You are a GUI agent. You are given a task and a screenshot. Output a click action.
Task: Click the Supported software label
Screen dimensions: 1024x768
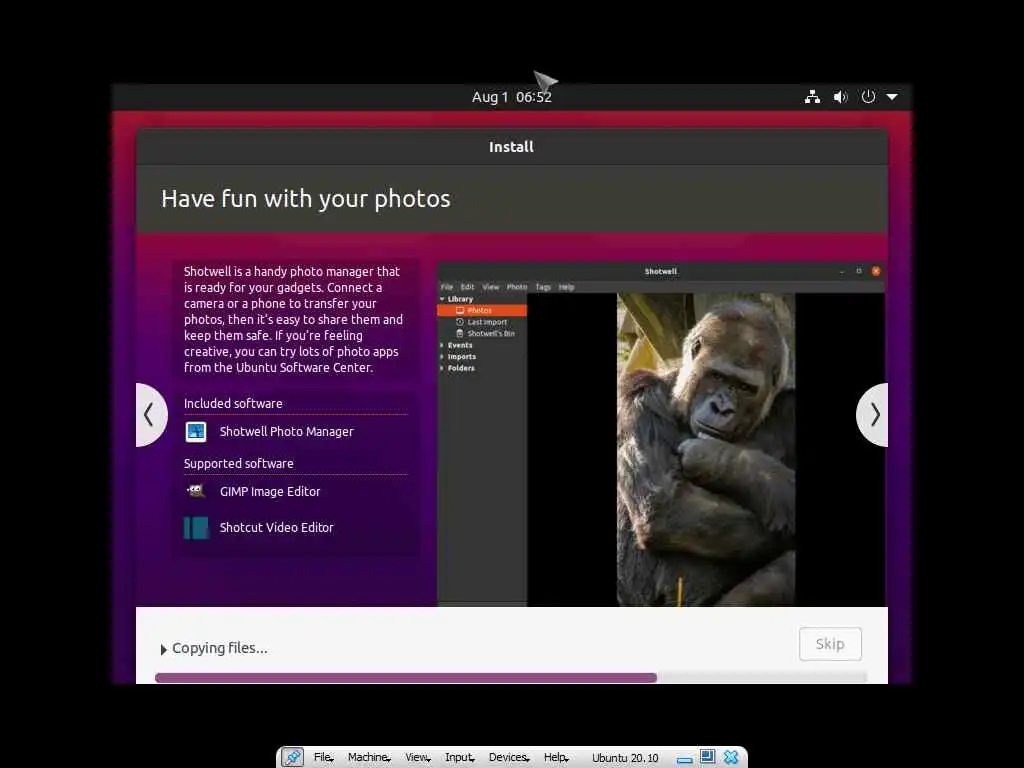(238, 464)
